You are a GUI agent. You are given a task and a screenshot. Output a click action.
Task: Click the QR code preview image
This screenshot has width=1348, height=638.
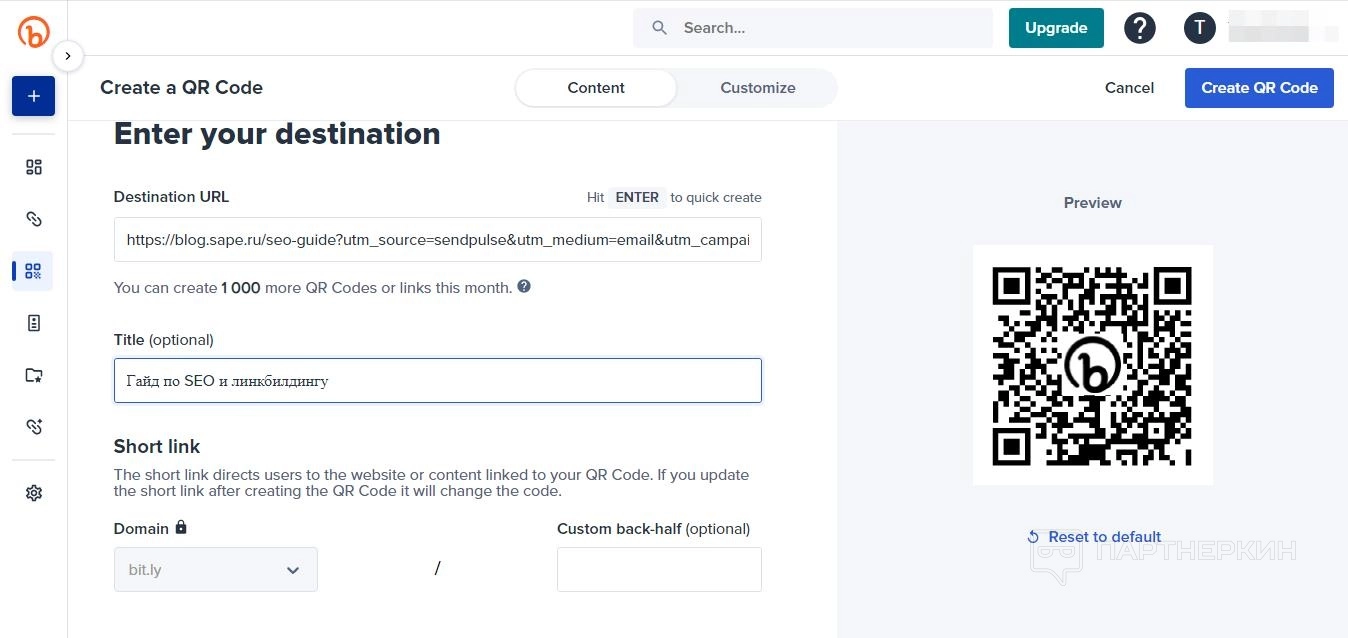point(1093,365)
